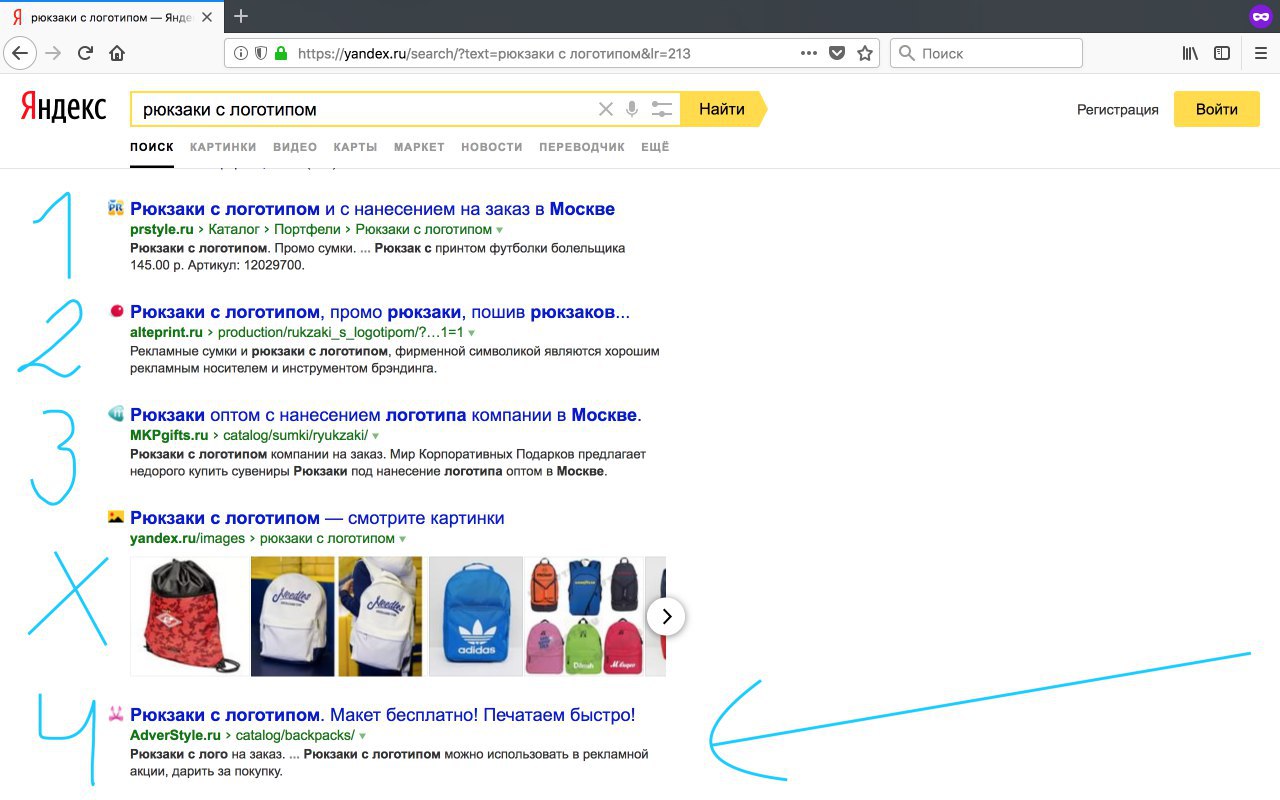The image size is (1280, 800).
Task: Open new tab with plus icon
Action: [x=240, y=16]
